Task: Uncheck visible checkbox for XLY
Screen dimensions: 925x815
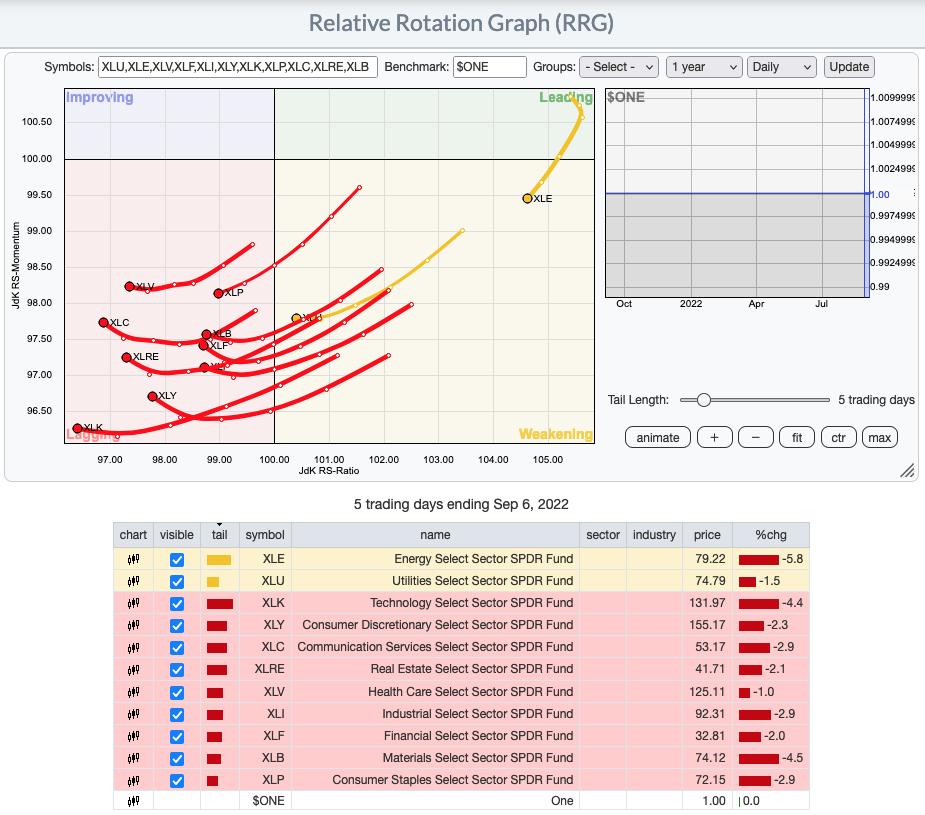Action: (x=176, y=626)
